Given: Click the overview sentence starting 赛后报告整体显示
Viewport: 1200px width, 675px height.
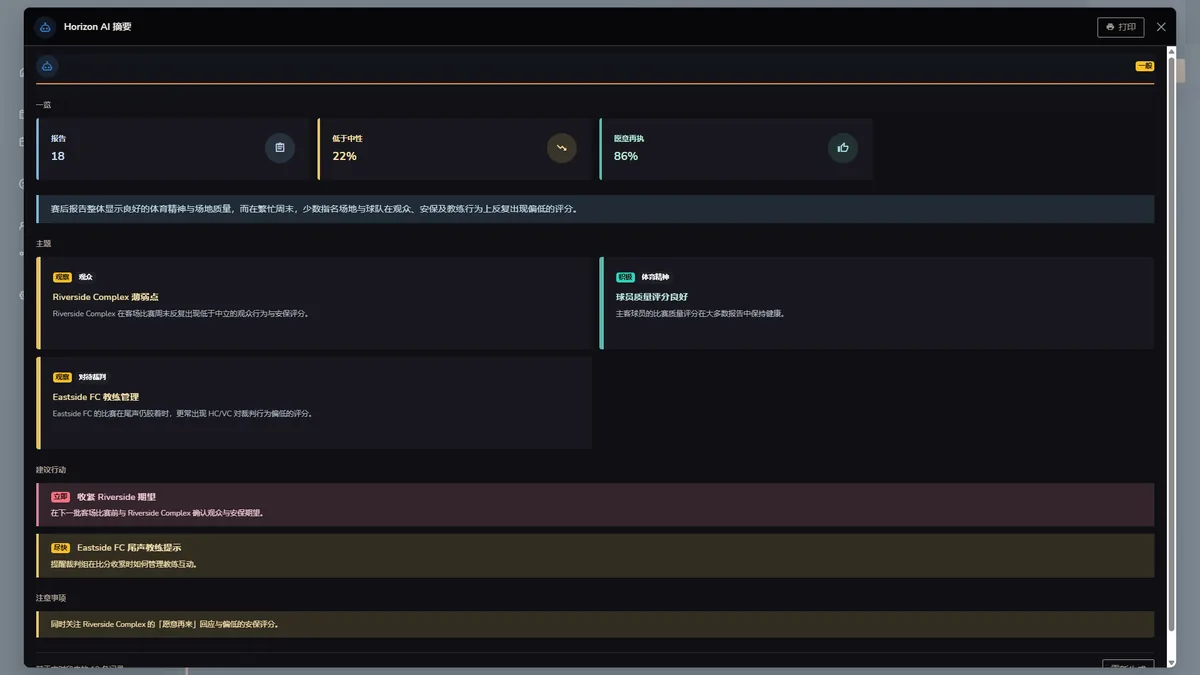Looking at the screenshot, I should click(314, 209).
